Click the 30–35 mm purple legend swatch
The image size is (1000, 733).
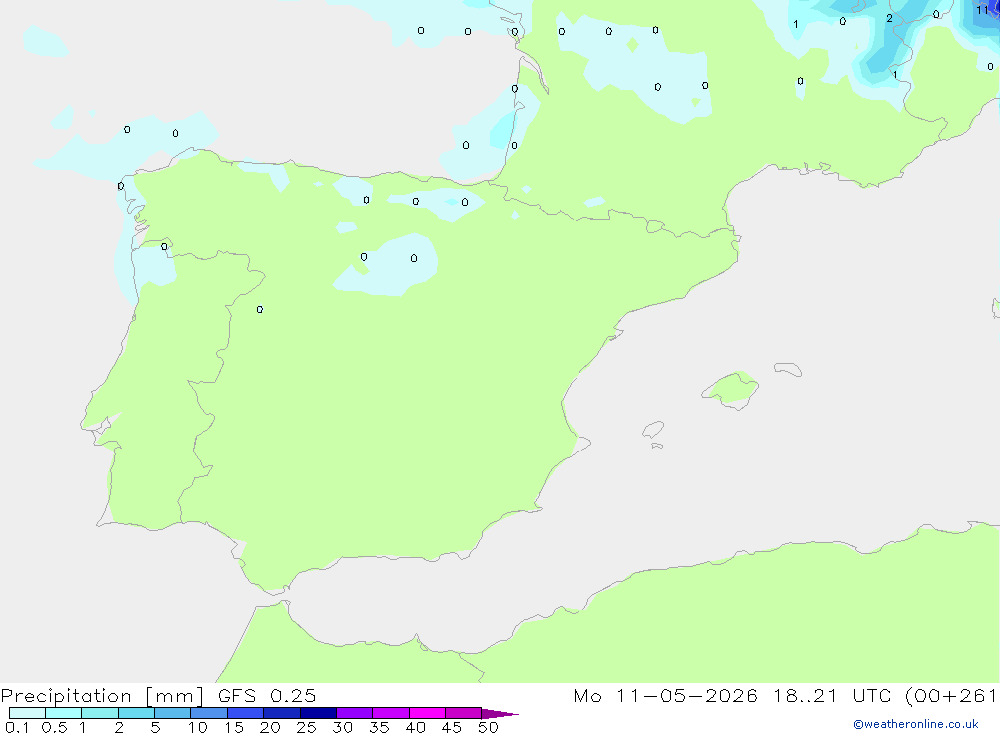coord(354,713)
